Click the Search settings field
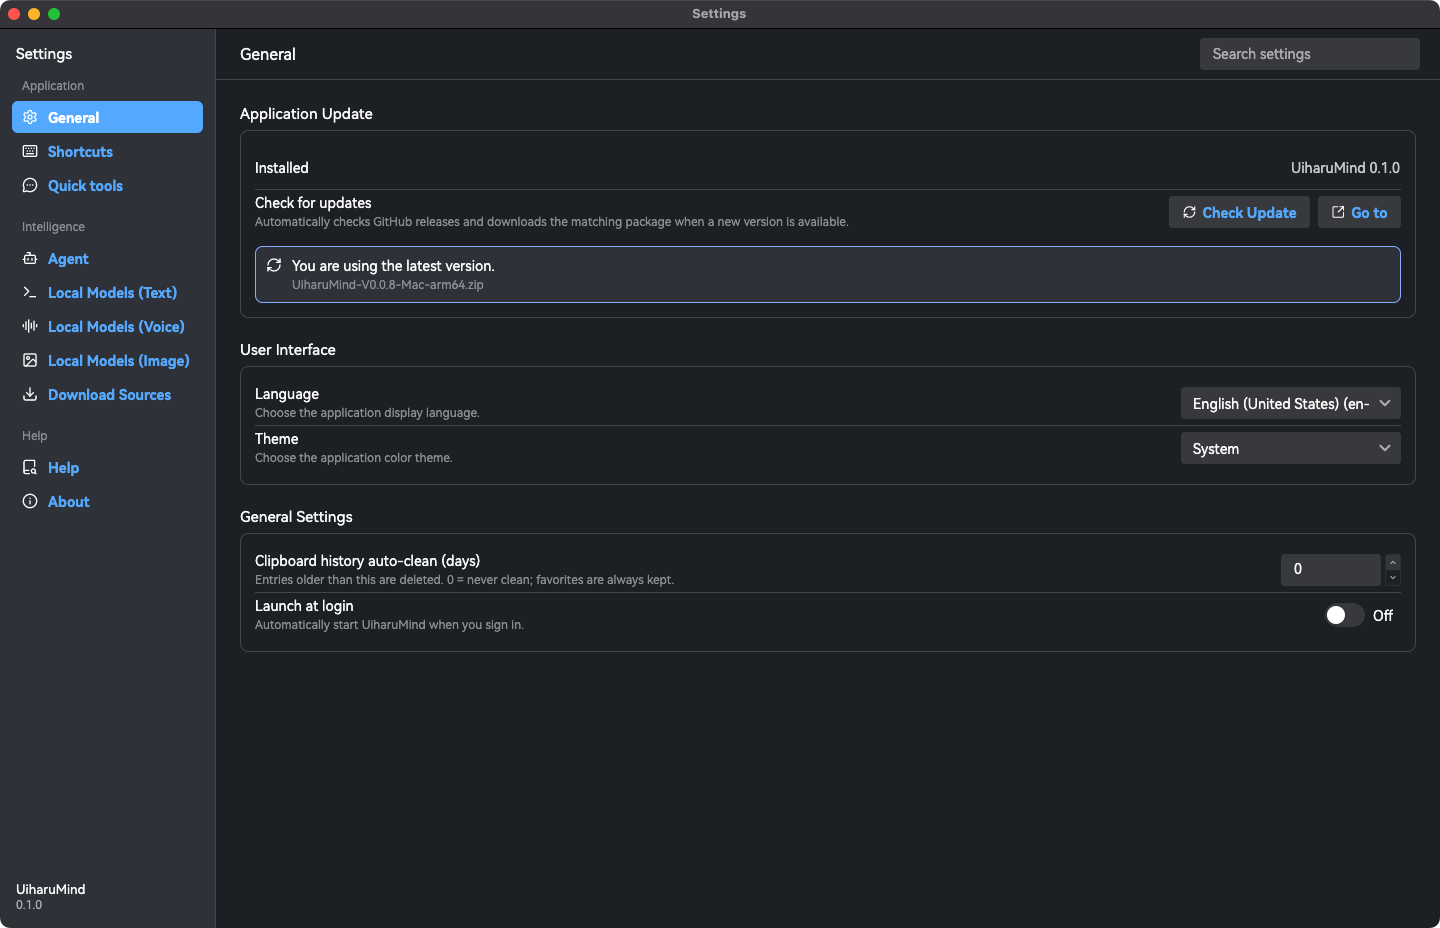This screenshot has width=1440, height=928. pos(1310,54)
